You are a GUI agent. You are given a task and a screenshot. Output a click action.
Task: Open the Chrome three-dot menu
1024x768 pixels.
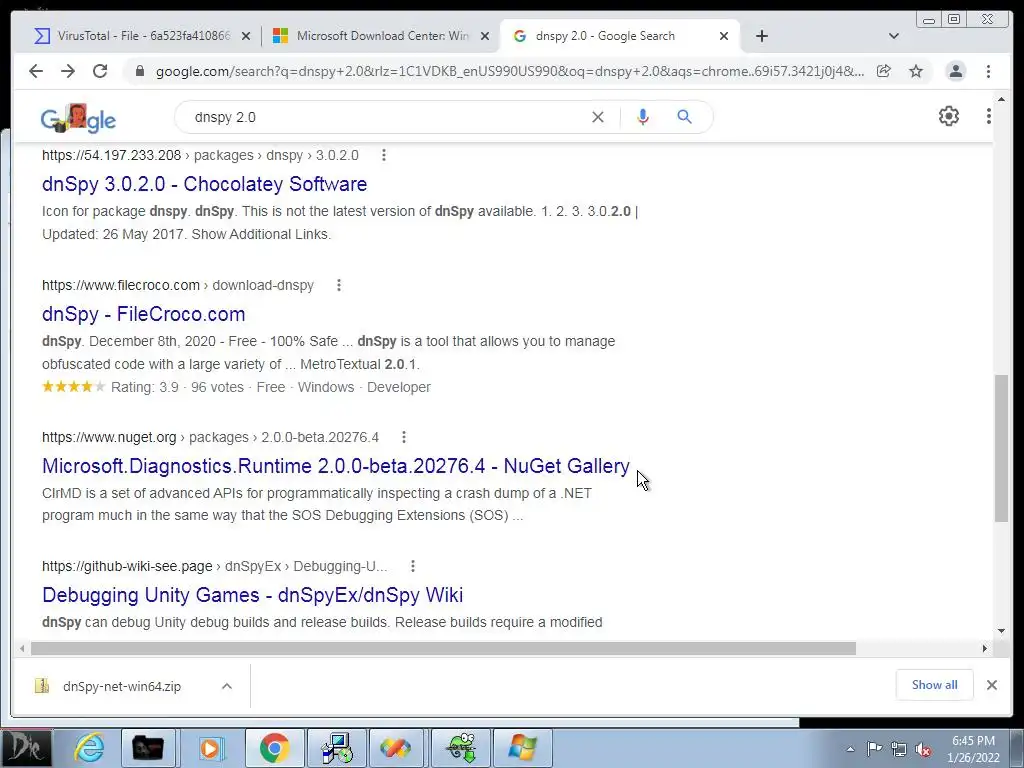pos(988,71)
